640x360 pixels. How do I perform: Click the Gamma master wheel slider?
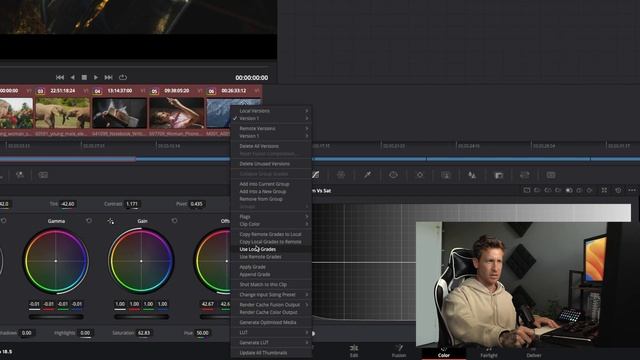tap(56, 316)
